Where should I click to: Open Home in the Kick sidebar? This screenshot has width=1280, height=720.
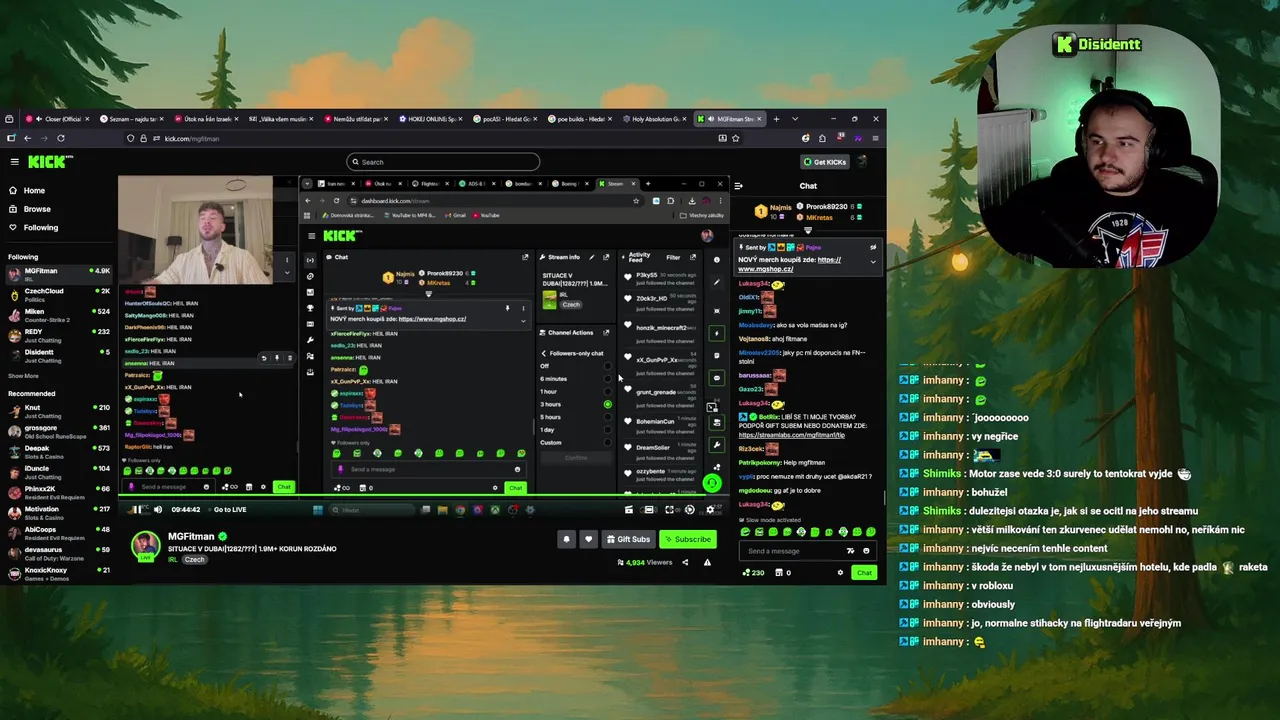click(x=27, y=190)
